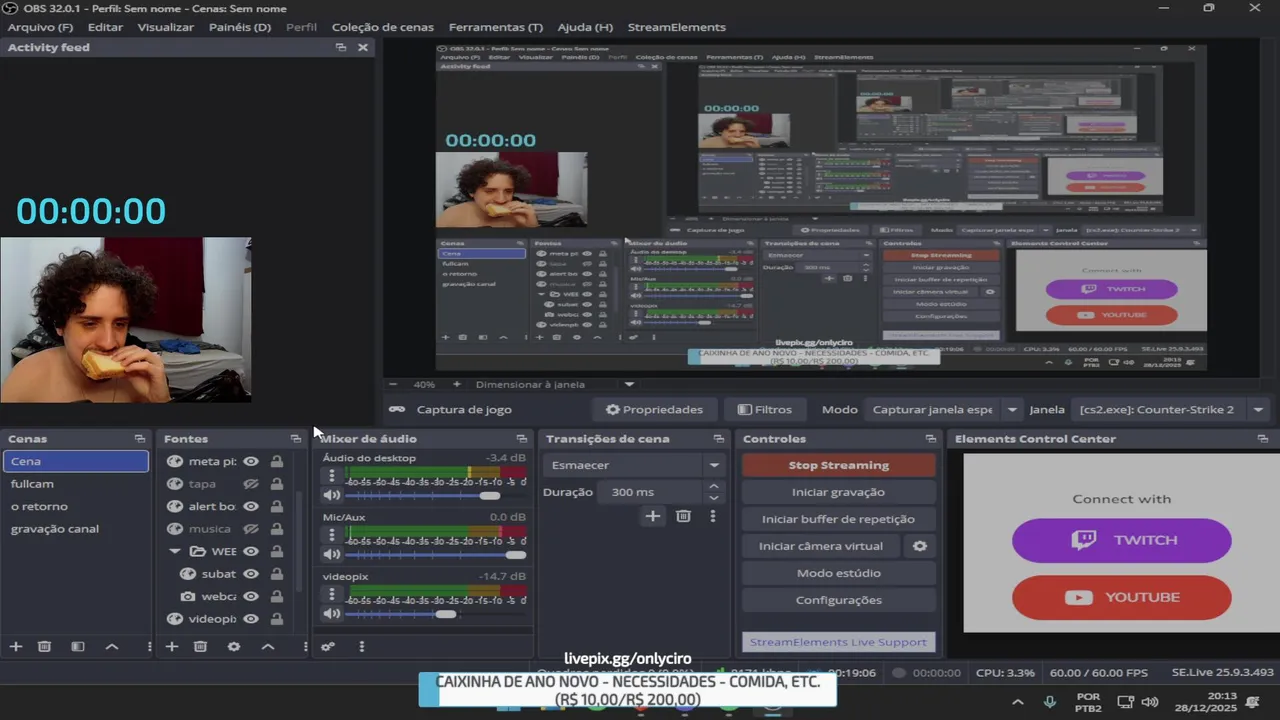1280x720 pixels.
Task: Open Visualizar menu
Action: (x=166, y=27)
